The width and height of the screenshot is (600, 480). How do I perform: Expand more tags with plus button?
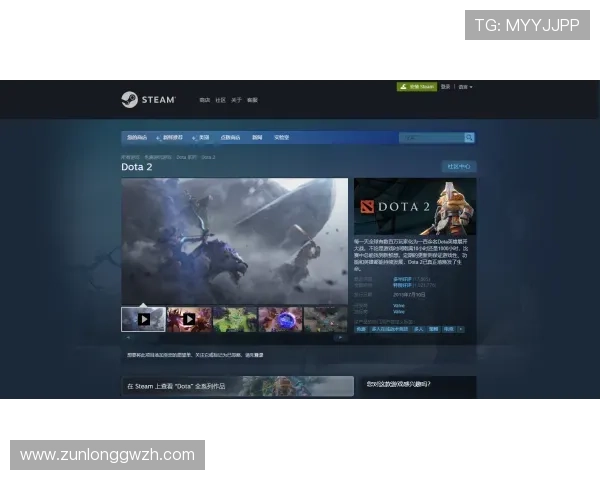pos(461,329)
